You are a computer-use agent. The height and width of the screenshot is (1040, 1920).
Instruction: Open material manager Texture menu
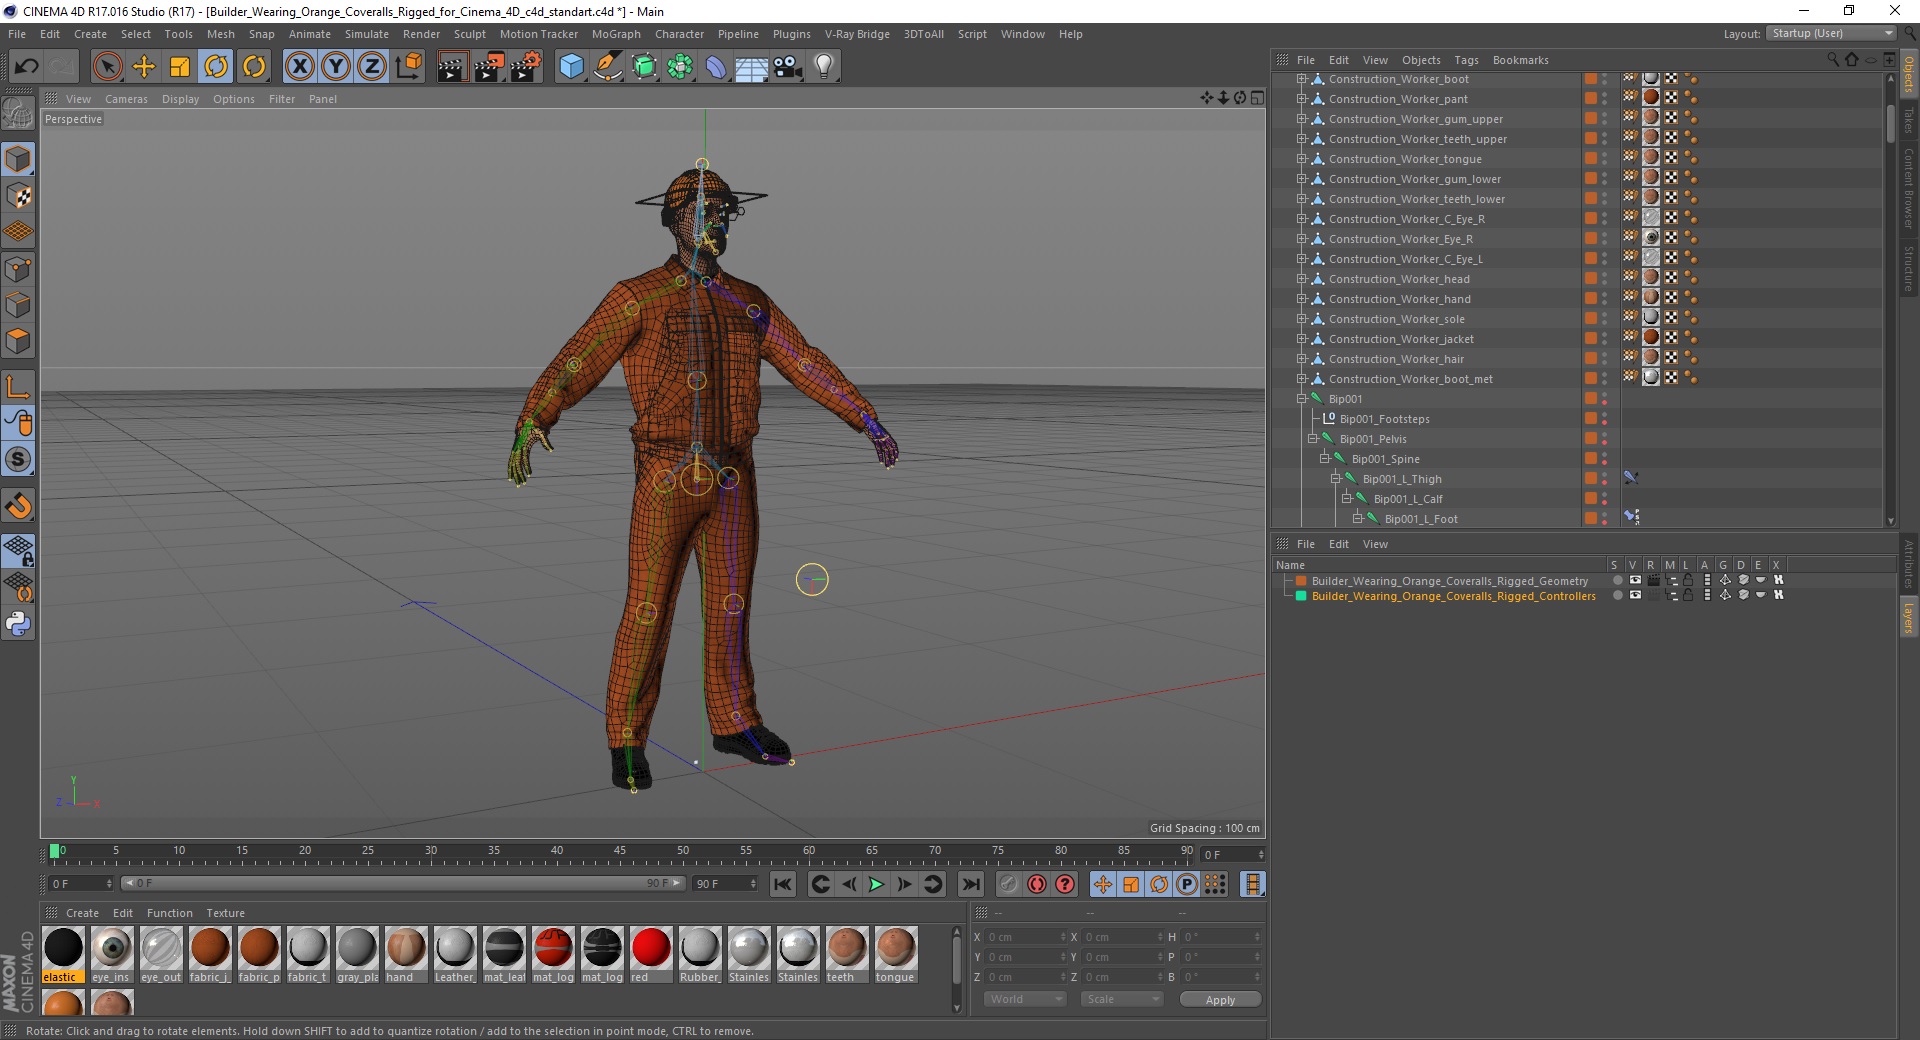point(225,913)
